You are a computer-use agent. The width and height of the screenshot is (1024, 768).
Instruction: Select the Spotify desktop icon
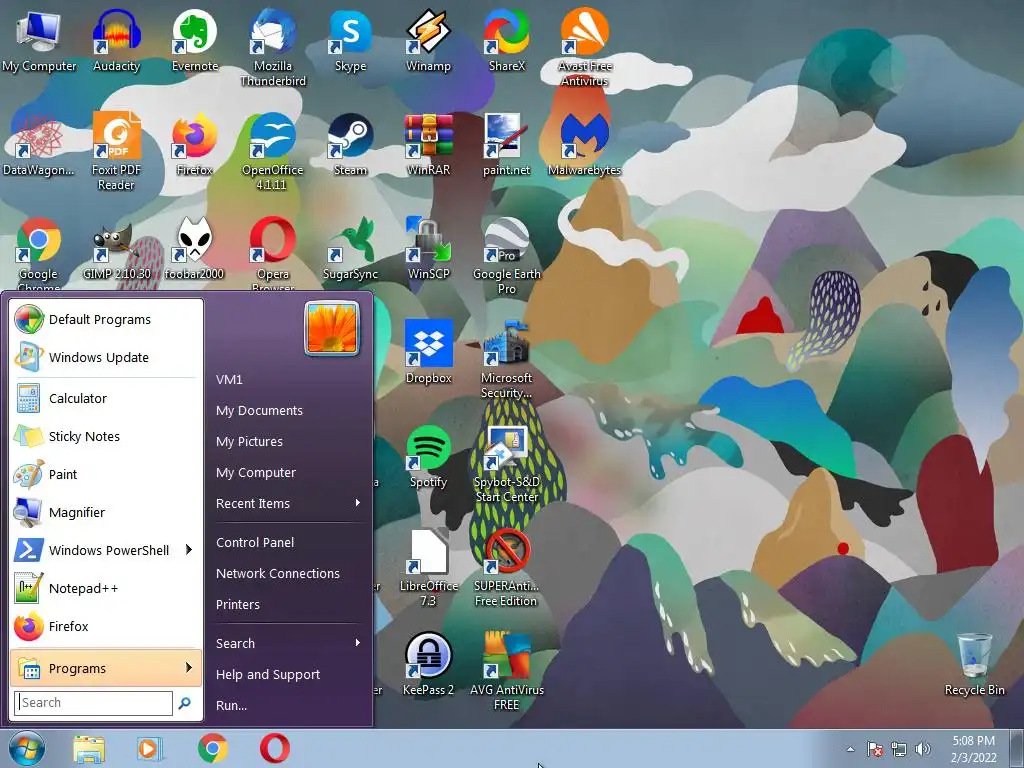pyautogui.click(x=428, y=456)
